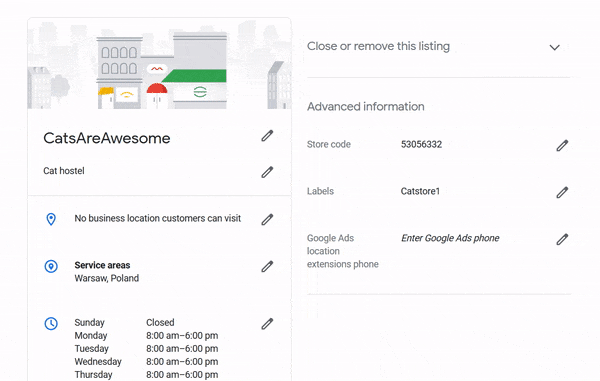Click the Store code label
This screenshot has height=381, width=600.
coord(329,144)
